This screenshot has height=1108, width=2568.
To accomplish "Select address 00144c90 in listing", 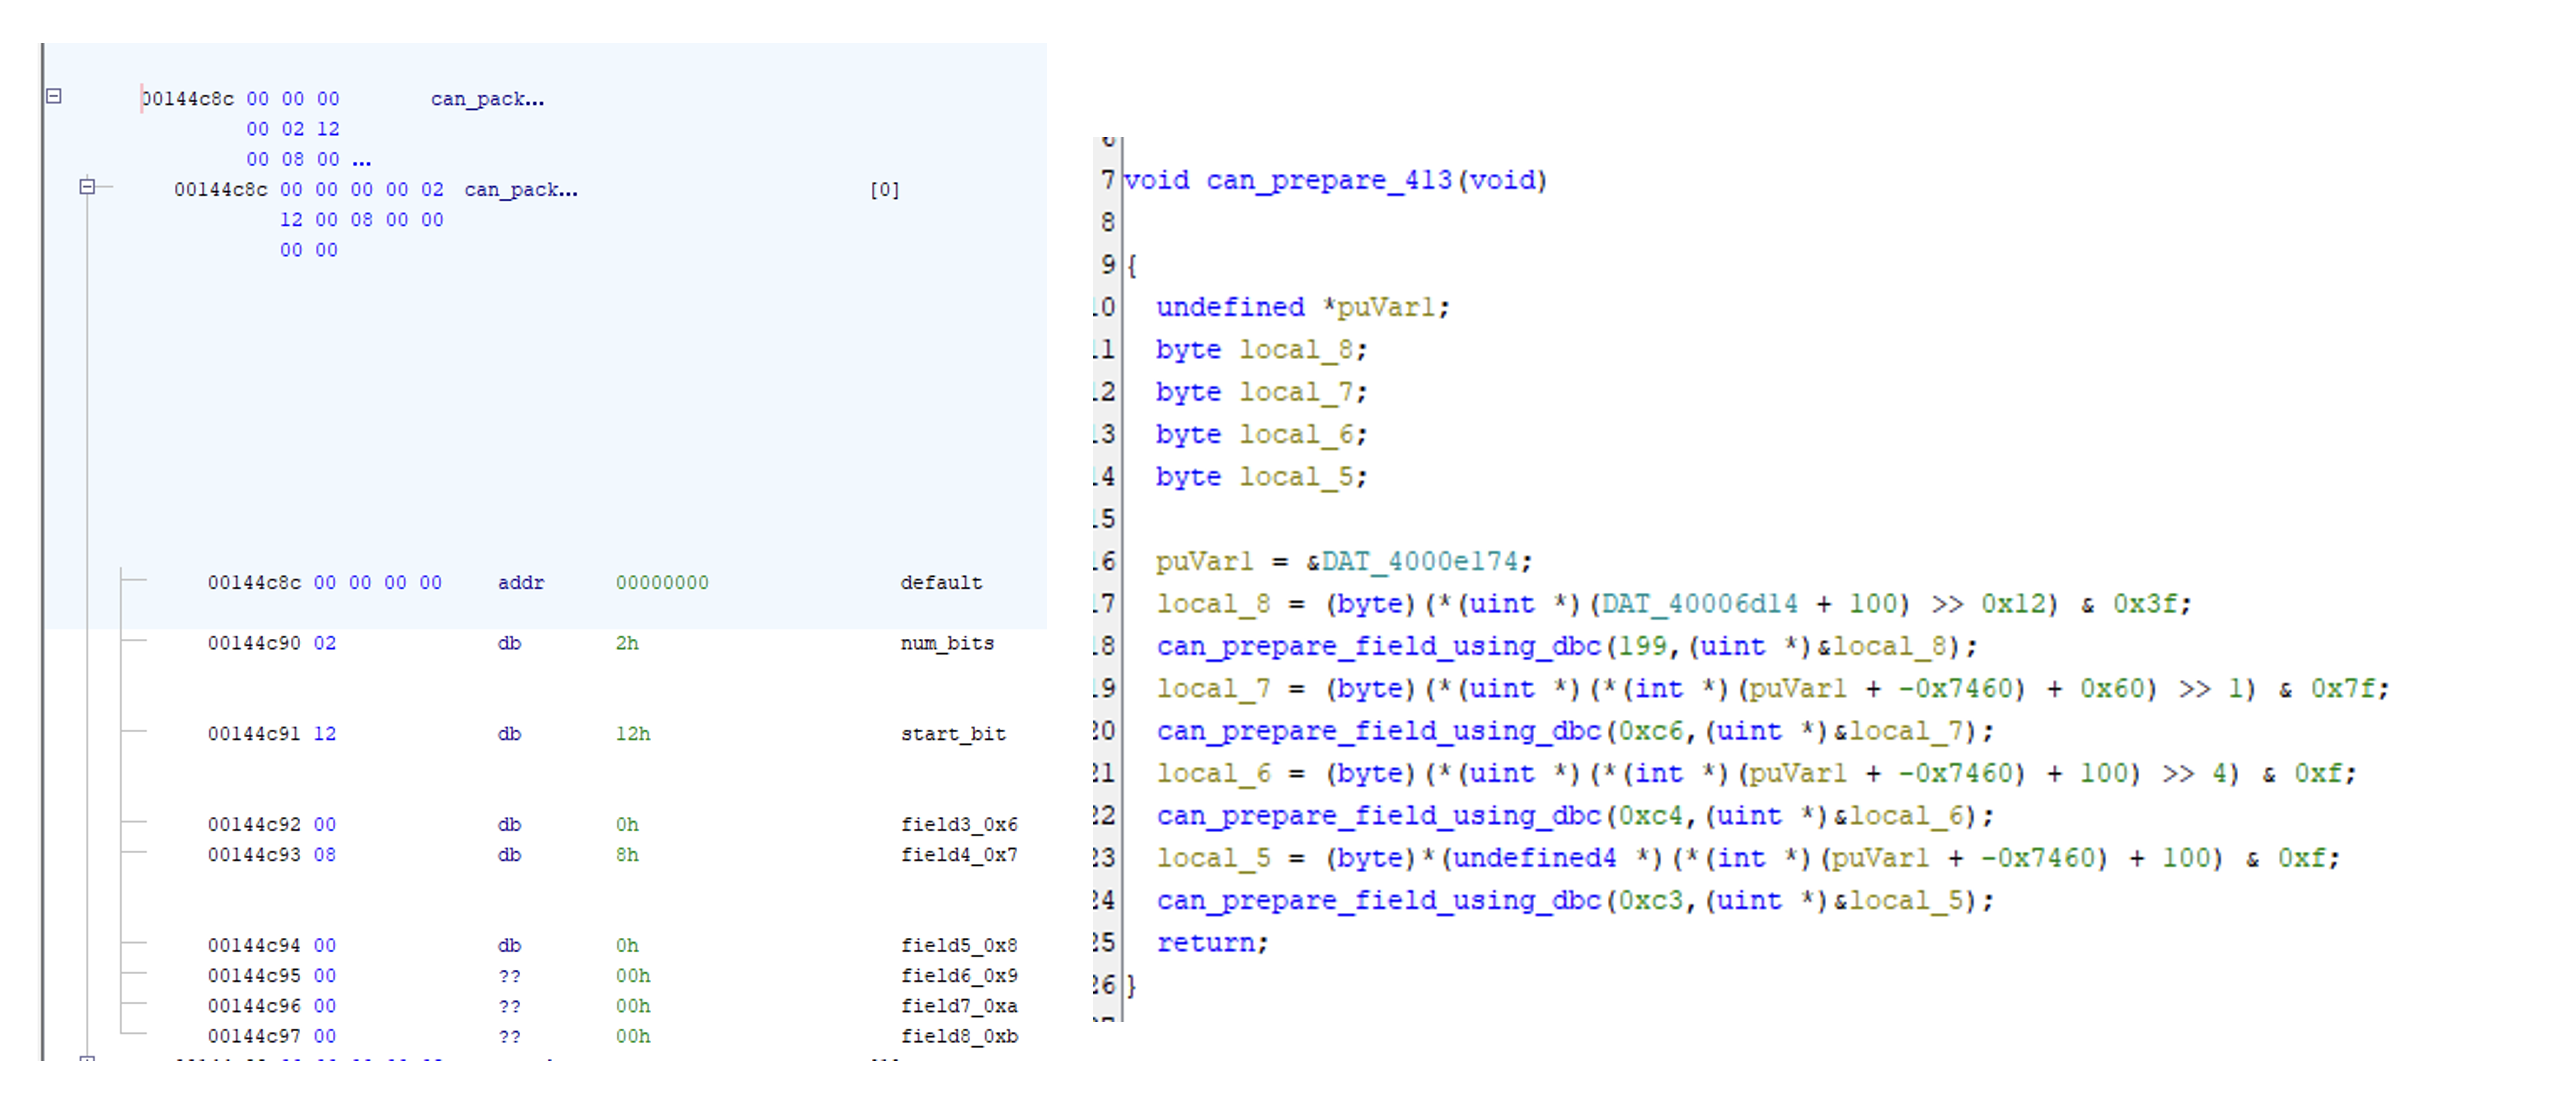I will pyautogui.click(x=254, y=643).
